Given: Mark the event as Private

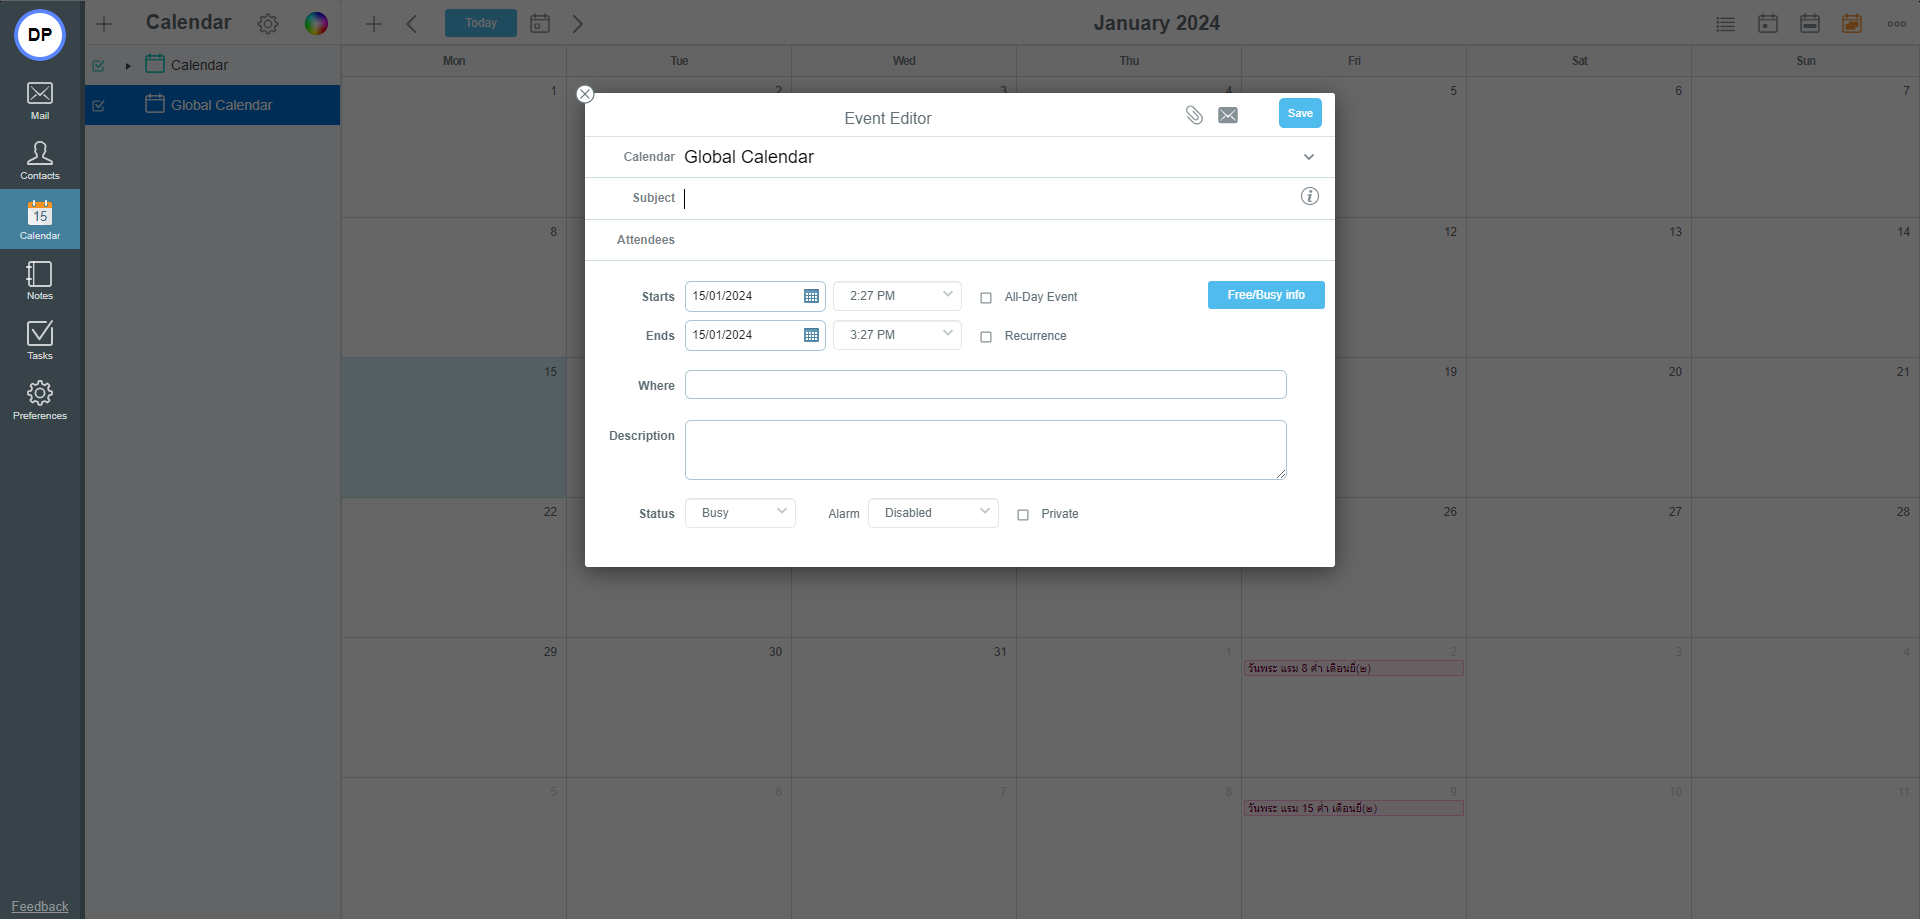Looking at the screenshot, I should point(1023,515).
